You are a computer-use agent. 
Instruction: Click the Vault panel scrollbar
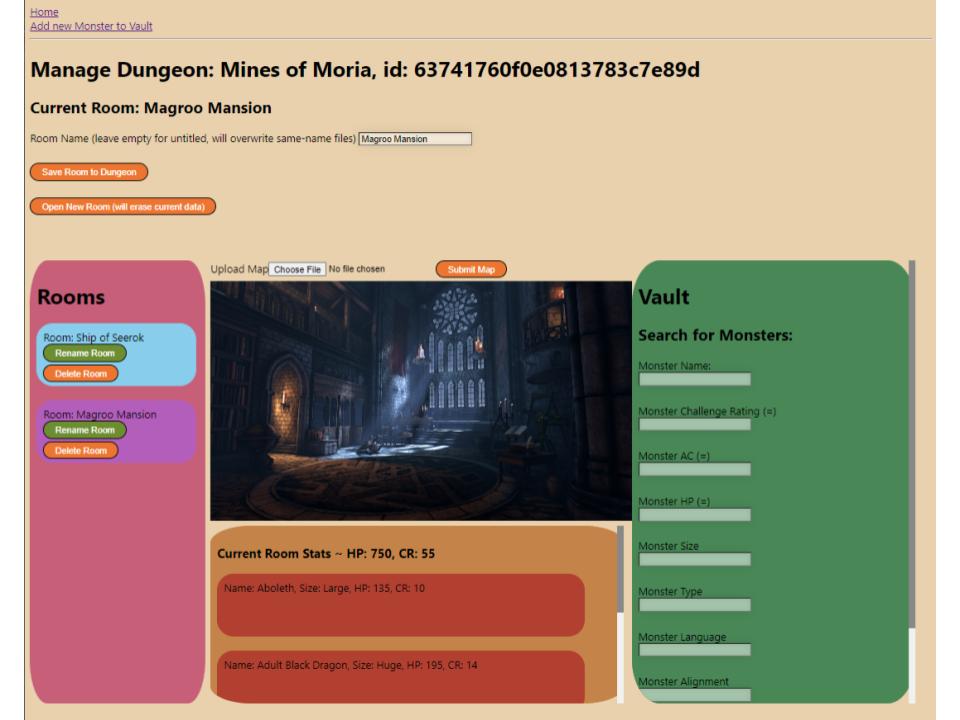[912, 444]
